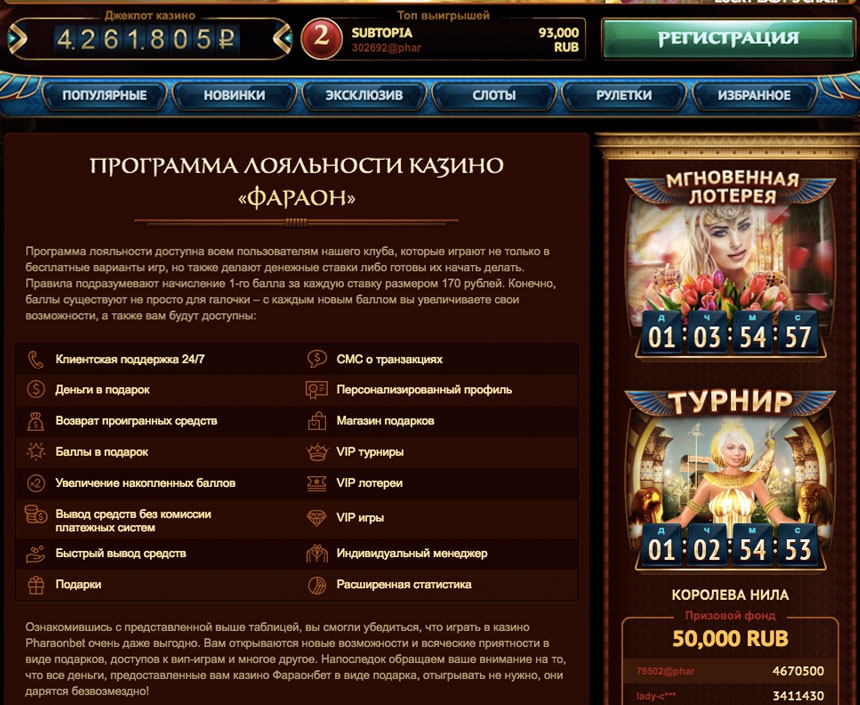Click the crown icon beside VIP турниры
This screenshot has height=705, width=860.
tap(316, 452)
